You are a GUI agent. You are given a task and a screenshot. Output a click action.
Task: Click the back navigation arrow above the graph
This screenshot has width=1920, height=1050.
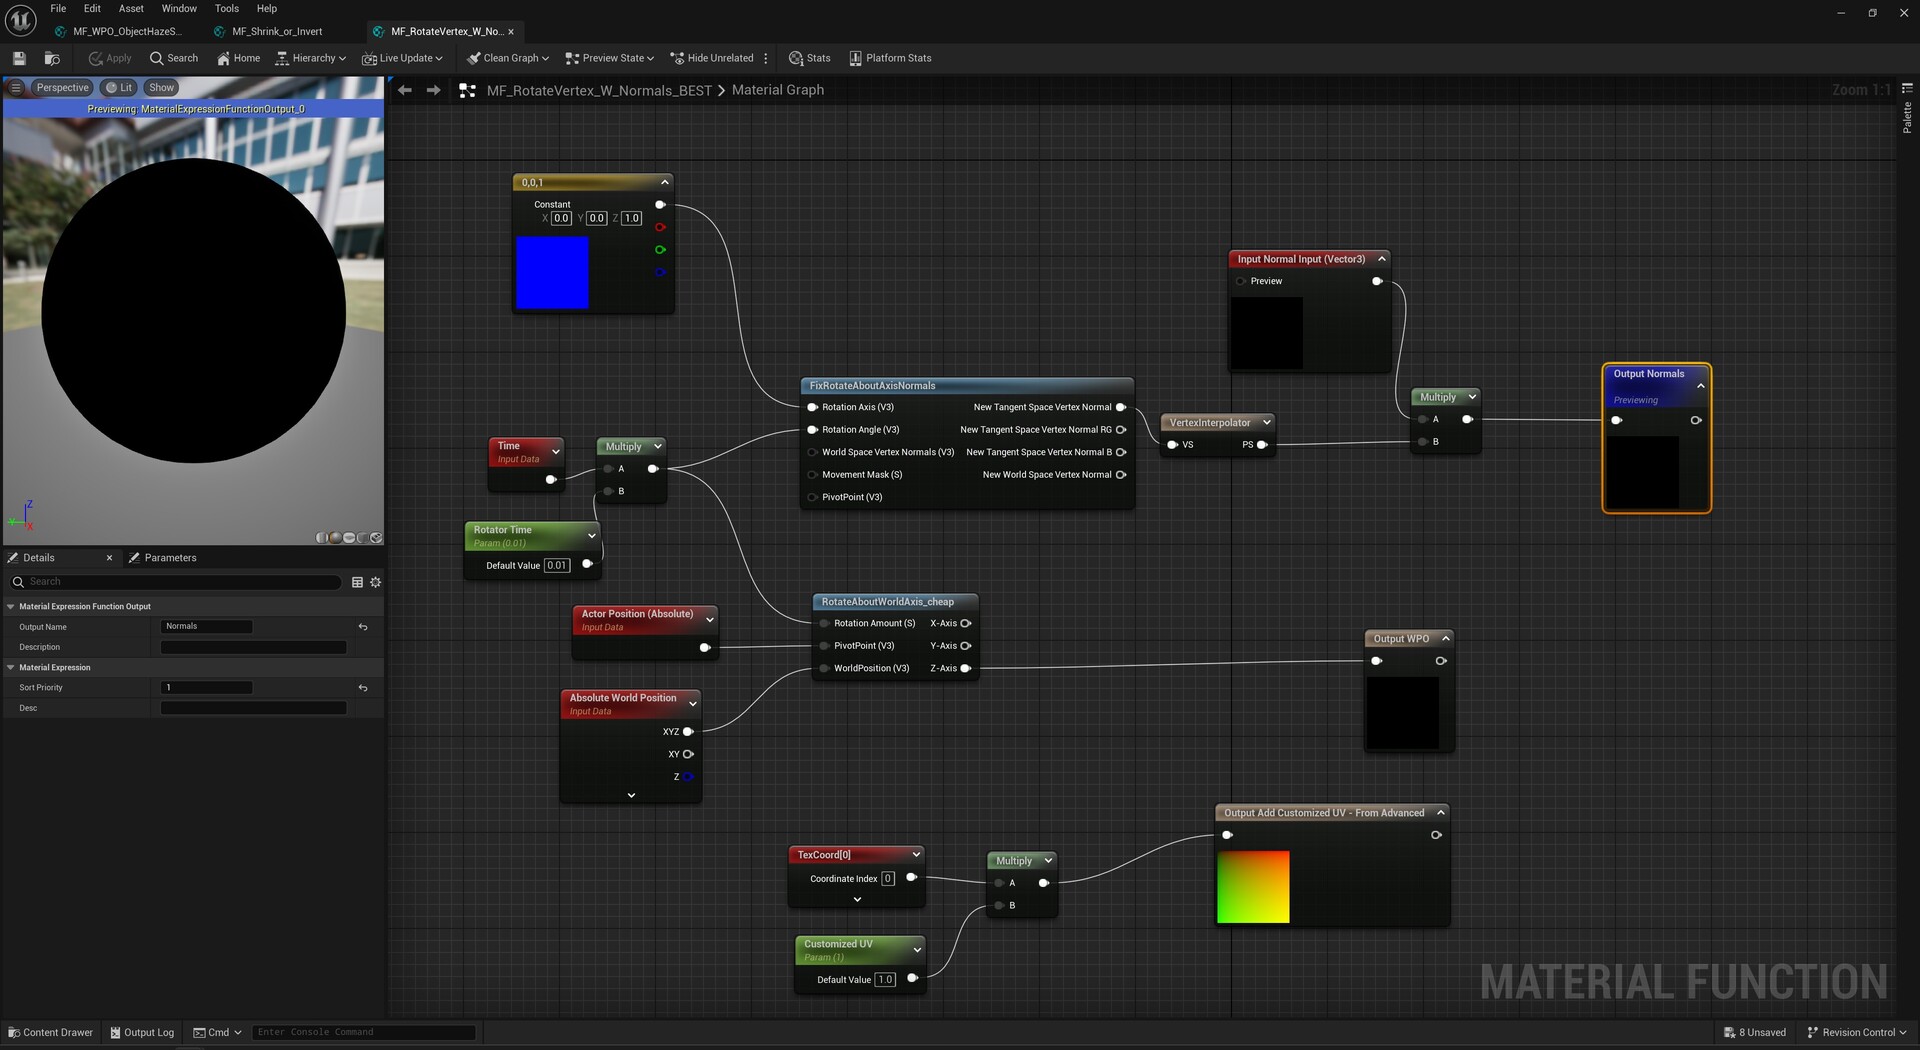coord(404,89)
